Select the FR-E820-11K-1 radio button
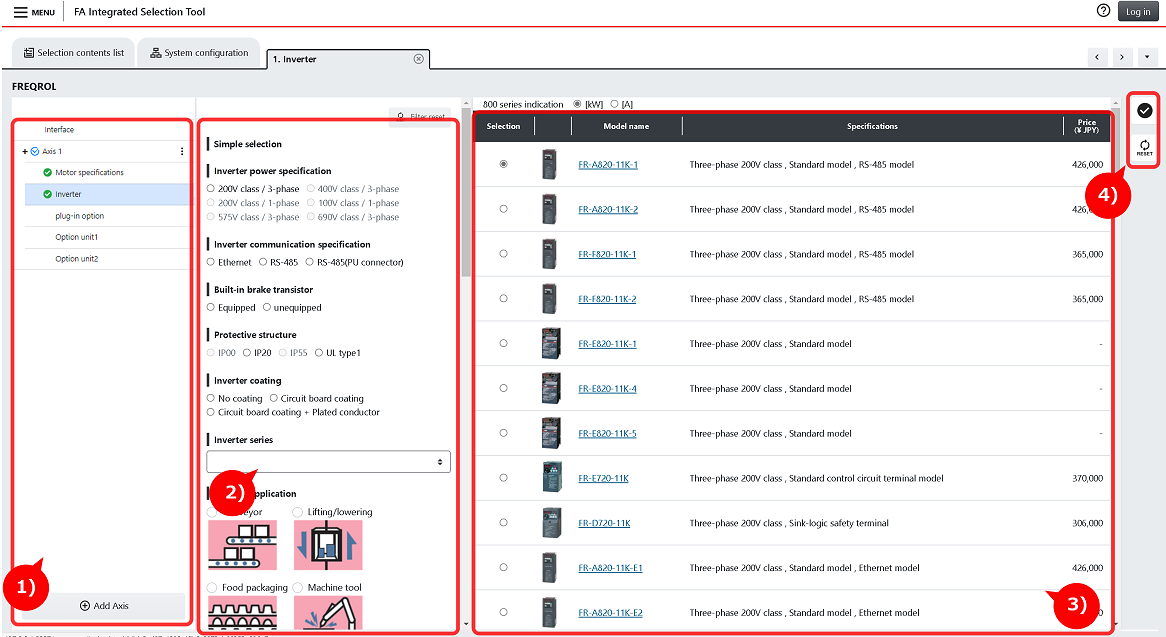Viewport: 1166px width, 637px height. point(503,343)
